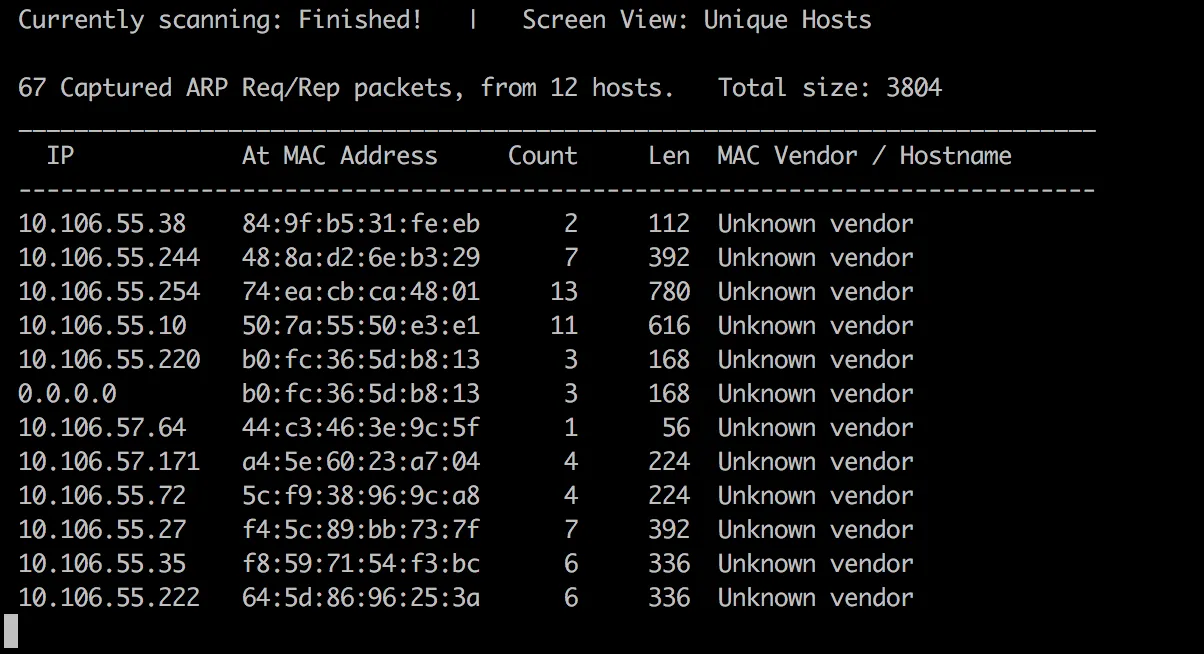Click the 'Count' column header
This screenshot has width=1204, height=654.
pos(542,155)
